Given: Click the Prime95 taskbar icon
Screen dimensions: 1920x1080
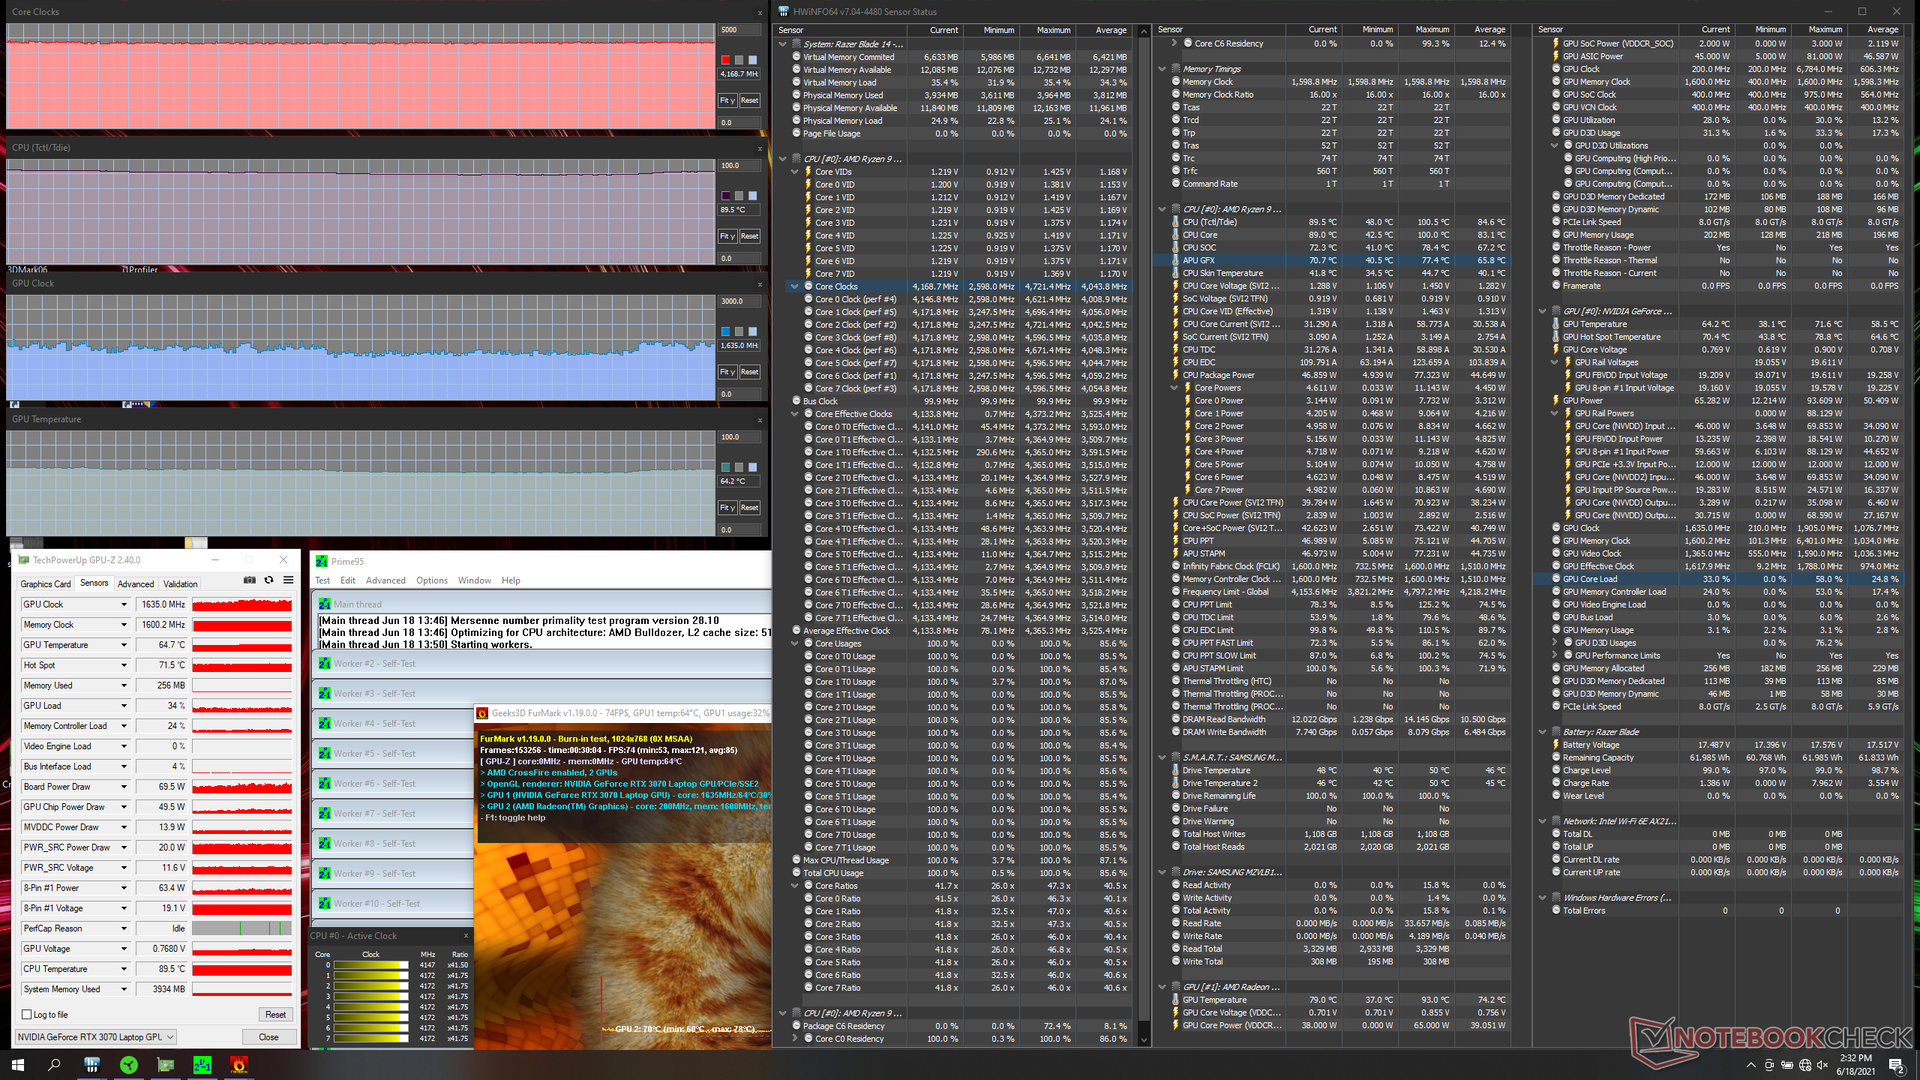Looking at the screenshot, I should click(x=202, y=1065).
